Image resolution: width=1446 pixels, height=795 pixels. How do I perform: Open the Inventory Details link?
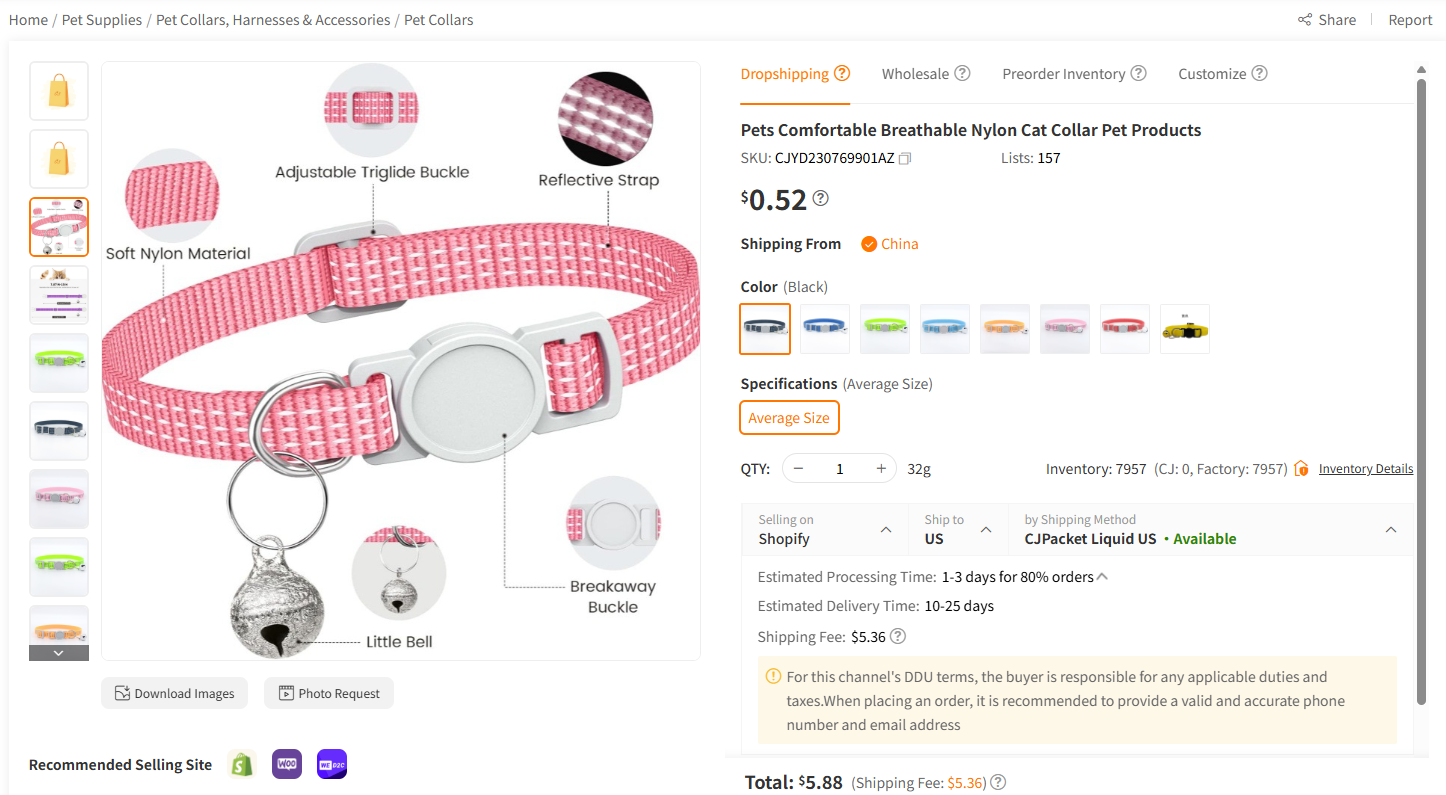point(1365,468)
